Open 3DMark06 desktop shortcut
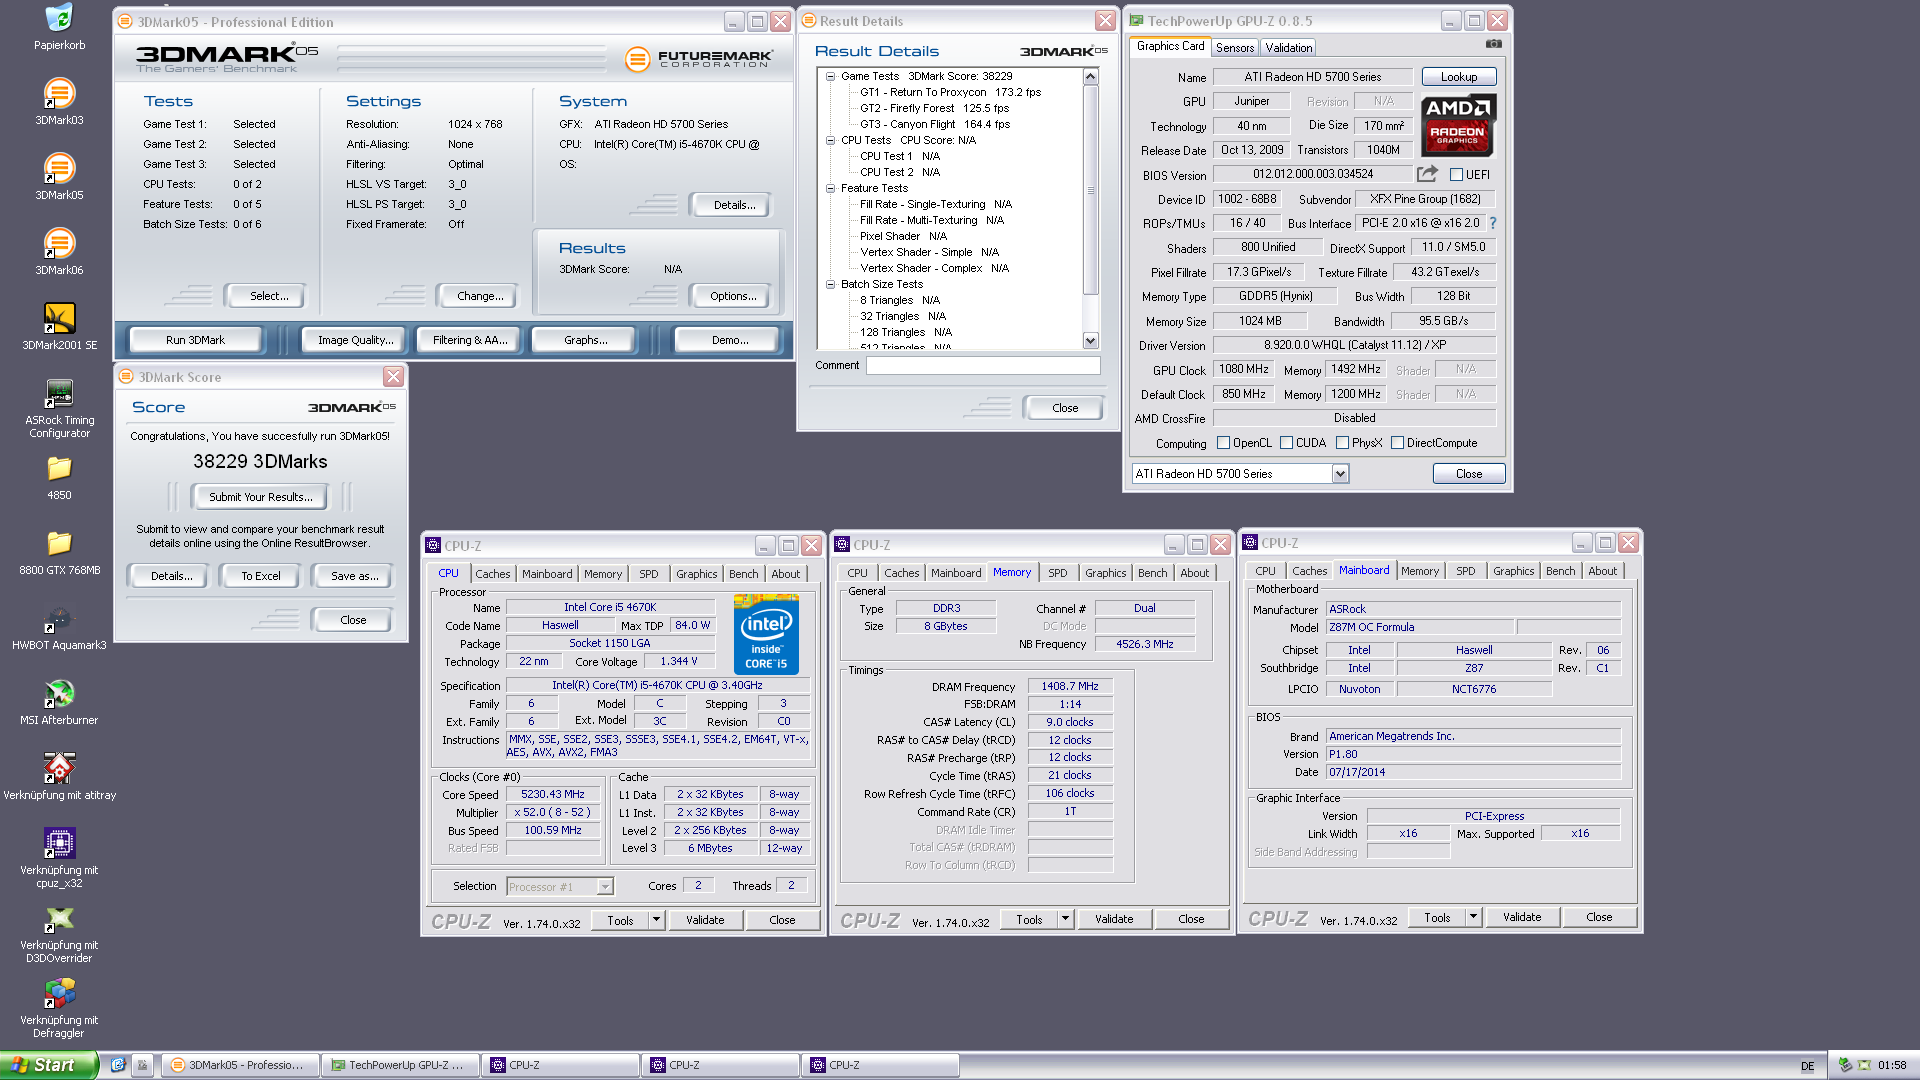 [x=59, y=251]
